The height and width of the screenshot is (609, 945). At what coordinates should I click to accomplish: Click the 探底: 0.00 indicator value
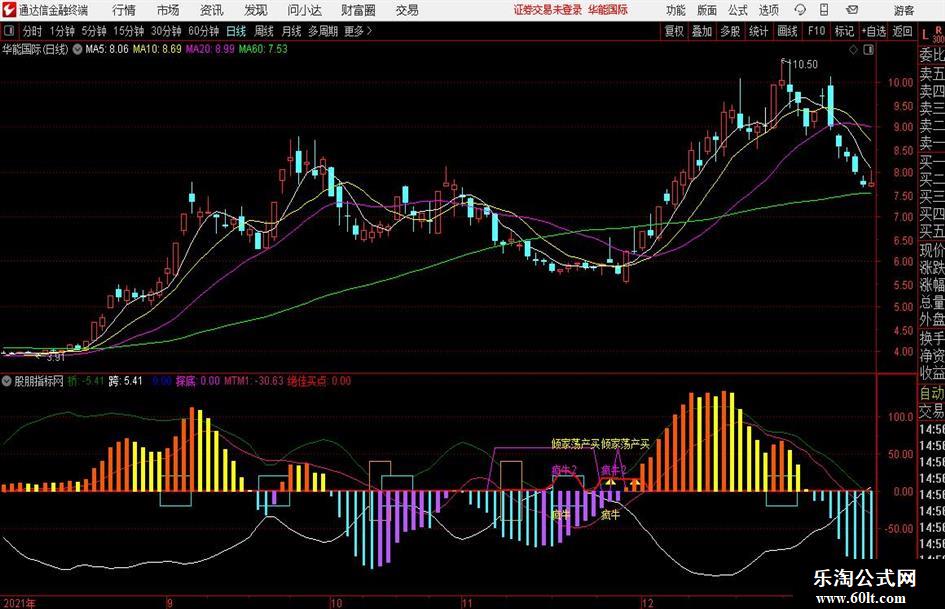click(x=198, y=380)
